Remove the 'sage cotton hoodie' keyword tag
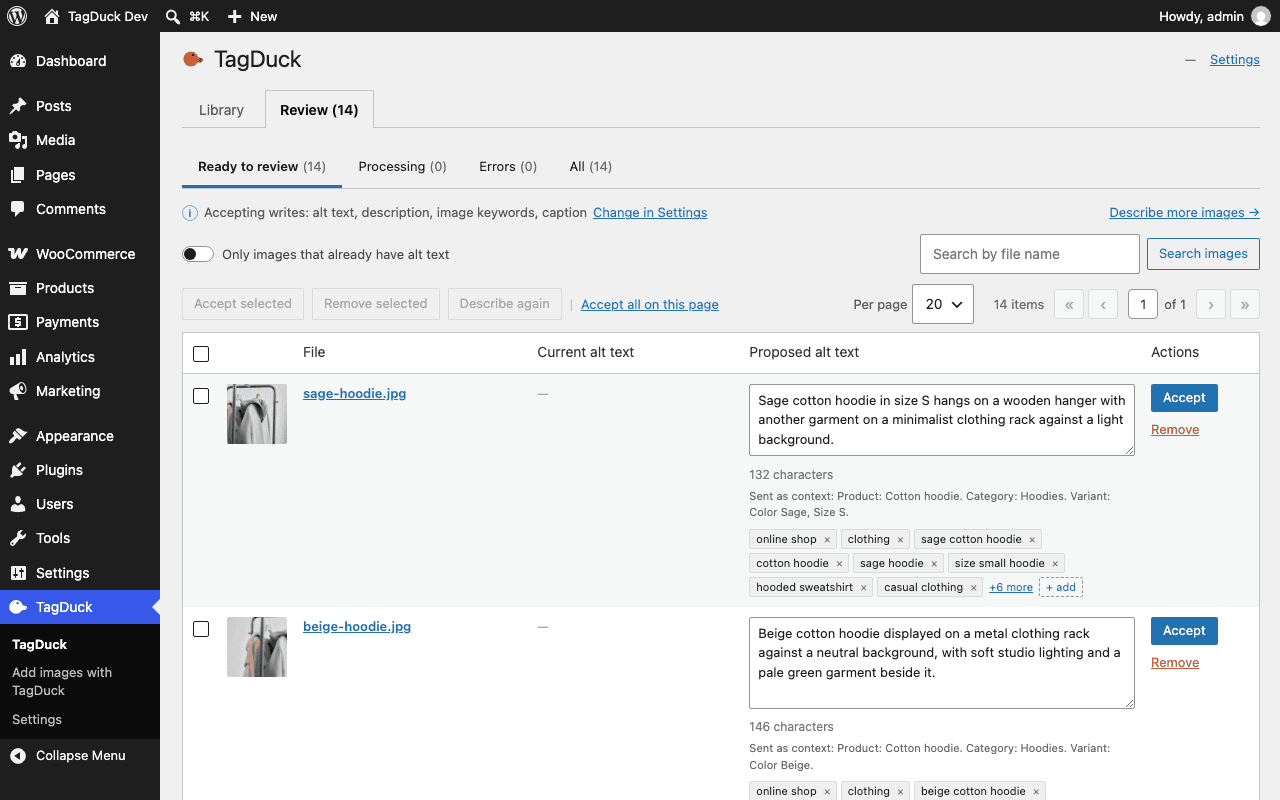The width and height of the screenshot is (1280, 800). [x=1032, y=540]
